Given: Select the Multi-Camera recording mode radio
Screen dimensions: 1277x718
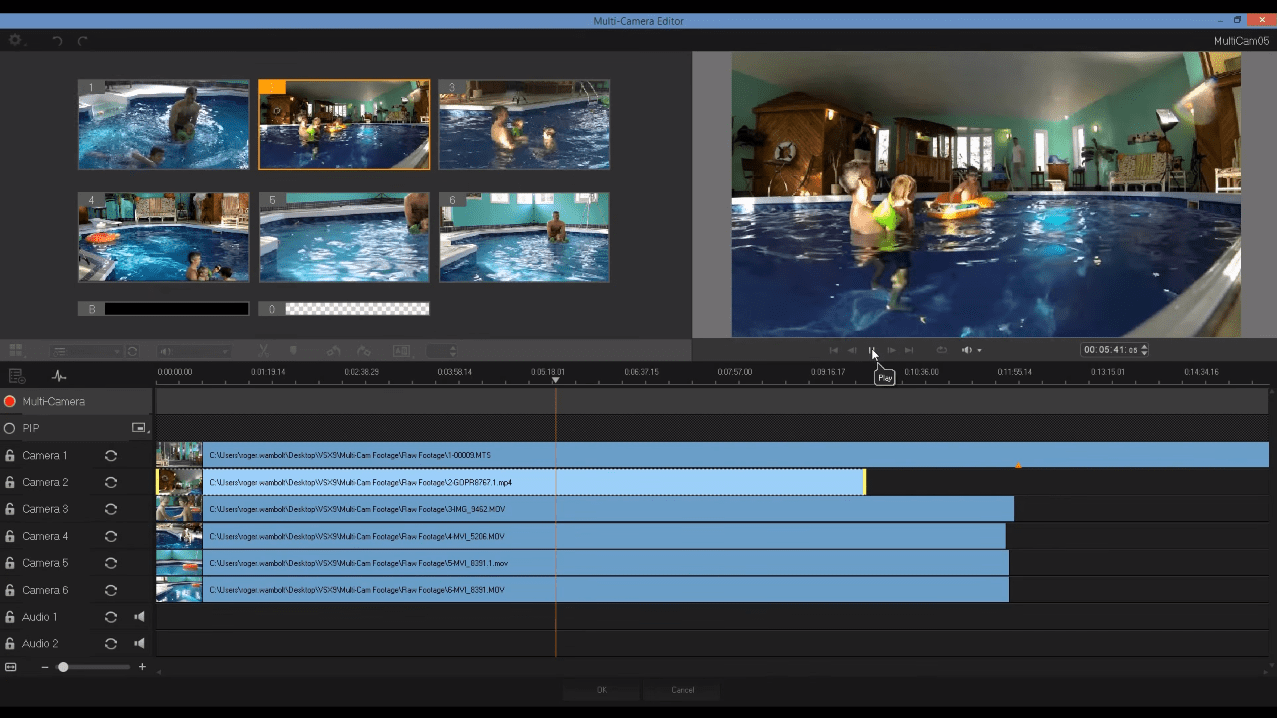Looking at the screenshot, I should coord(8,401).
